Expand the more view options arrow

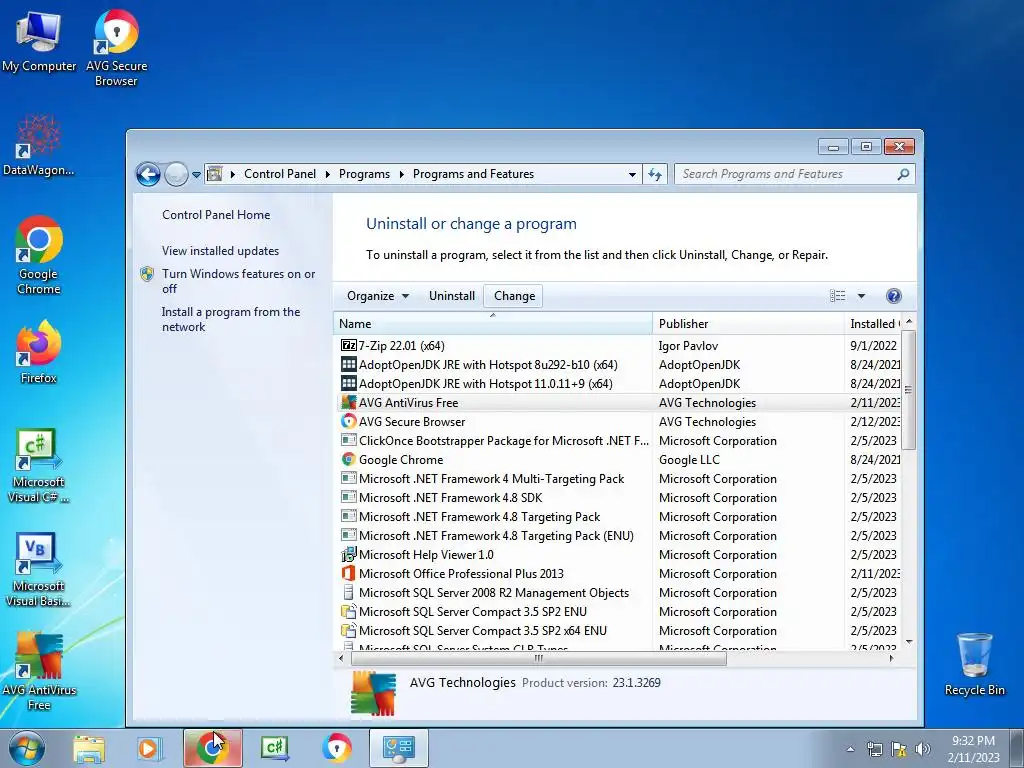point(861,296)
